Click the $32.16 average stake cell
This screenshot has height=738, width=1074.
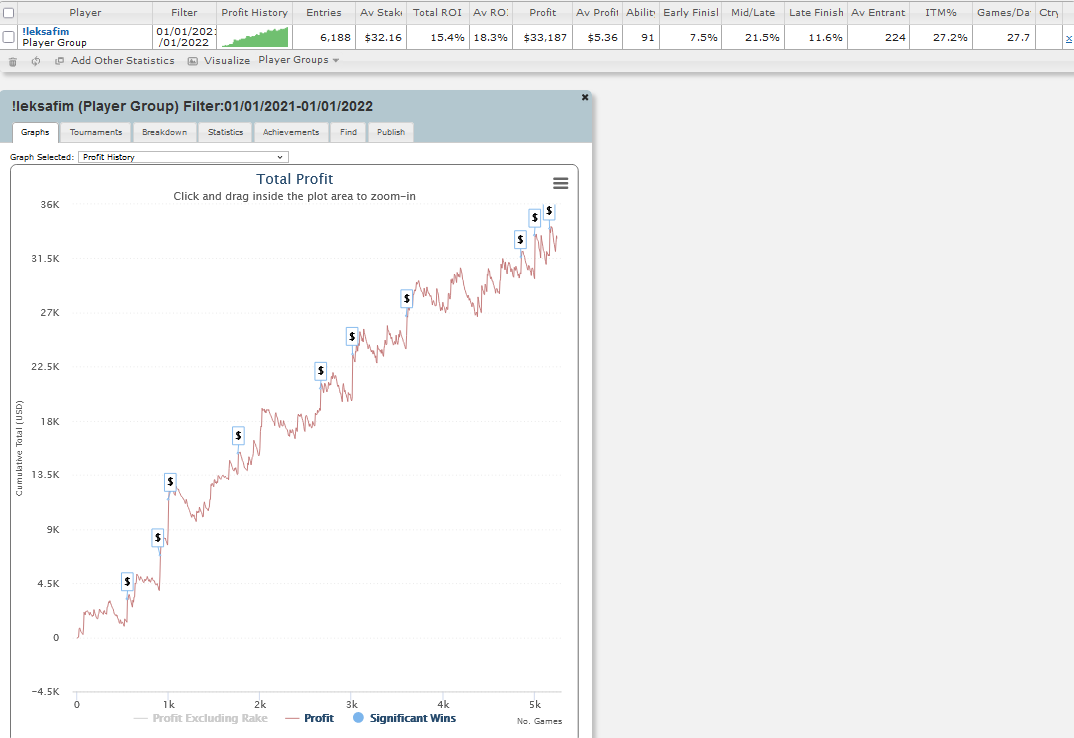point(383,38)
